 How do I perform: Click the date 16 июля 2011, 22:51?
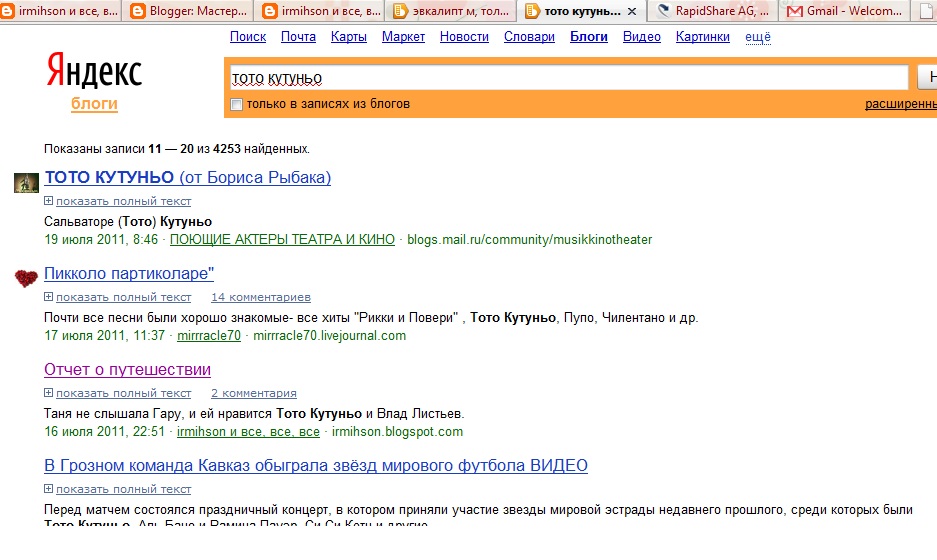[105, 432]
